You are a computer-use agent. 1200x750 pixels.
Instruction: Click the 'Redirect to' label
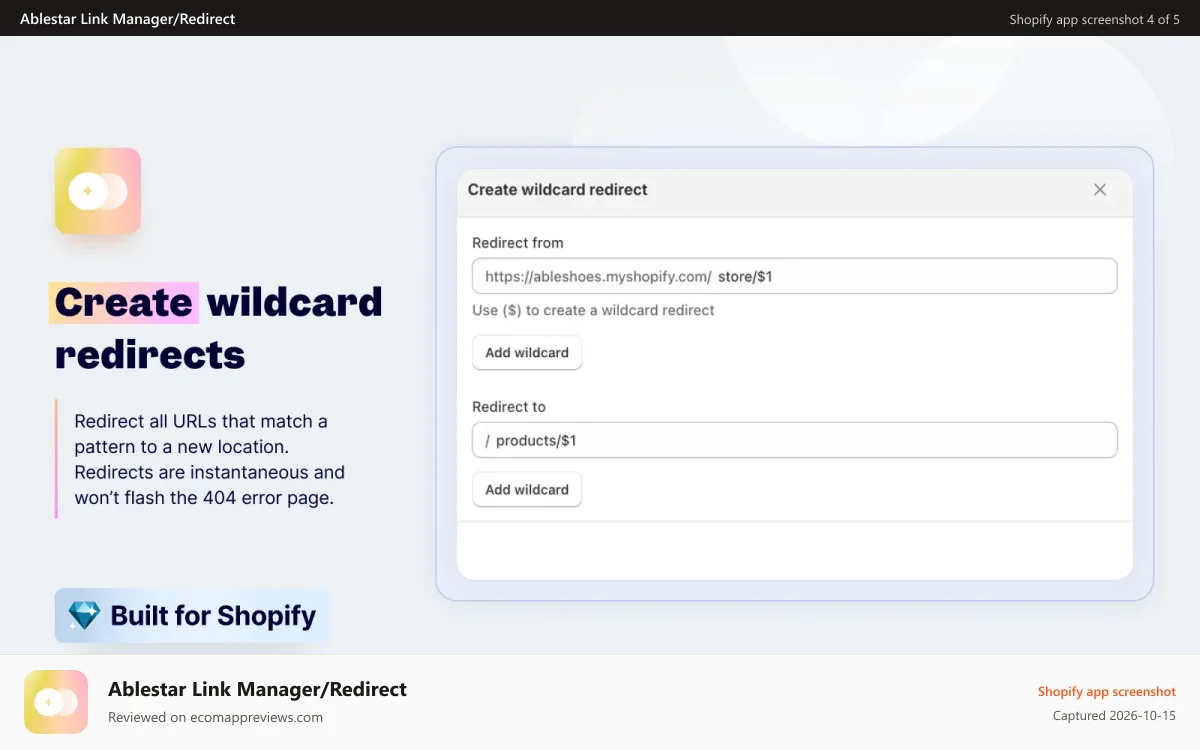509,407
